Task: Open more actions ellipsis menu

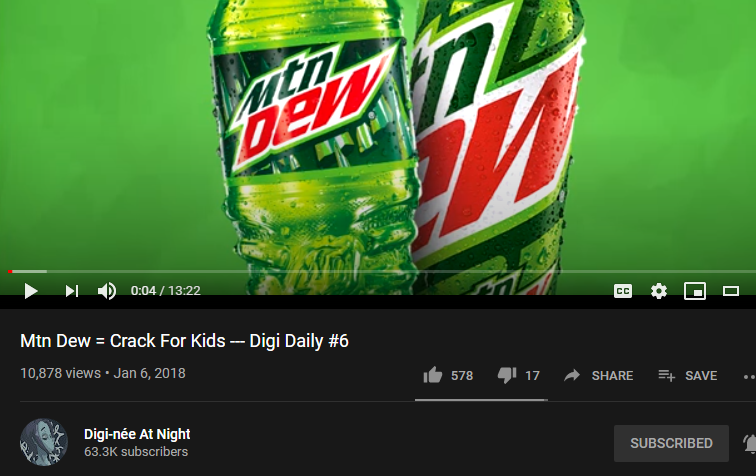Action: [749, 376]
